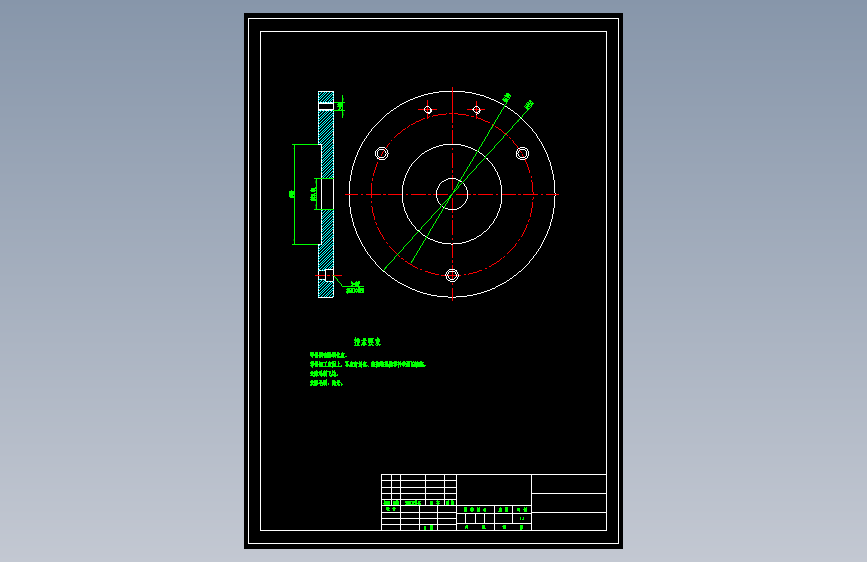Select the central bore circle in the front view
Viewport: 867px width, 562px height.
[452, 194]
